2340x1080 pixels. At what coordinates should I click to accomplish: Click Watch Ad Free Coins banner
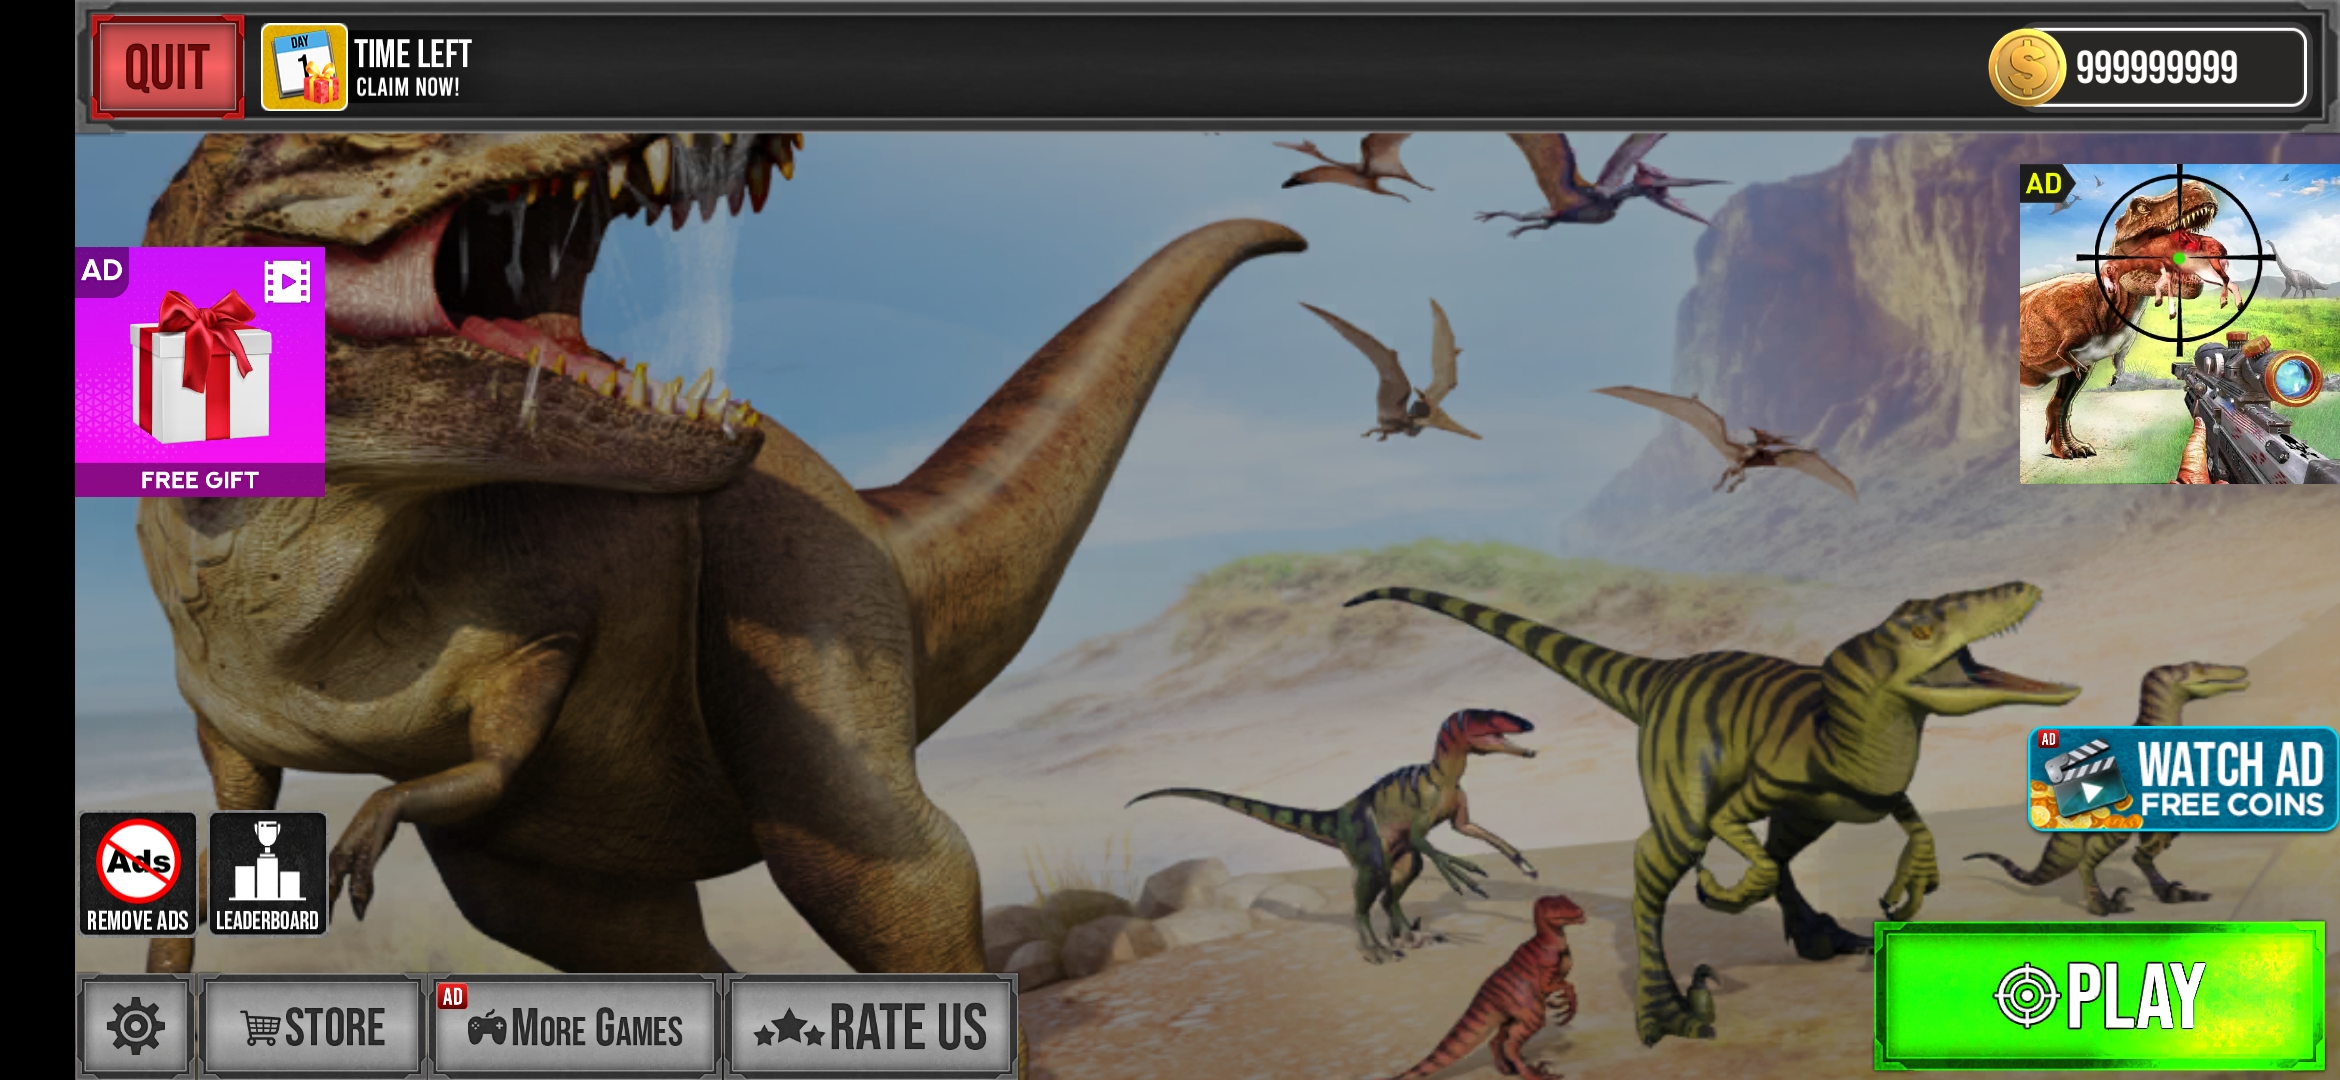(2182, 780)
